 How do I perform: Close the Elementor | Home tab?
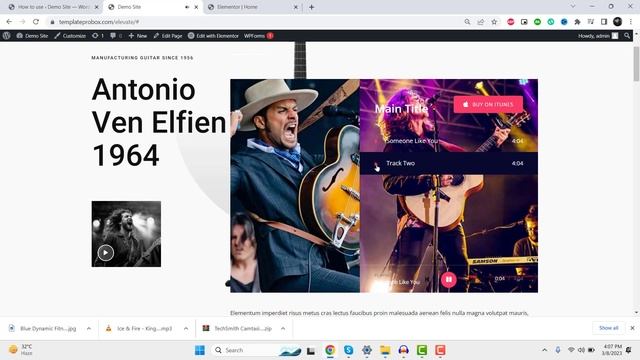point(296,7)
